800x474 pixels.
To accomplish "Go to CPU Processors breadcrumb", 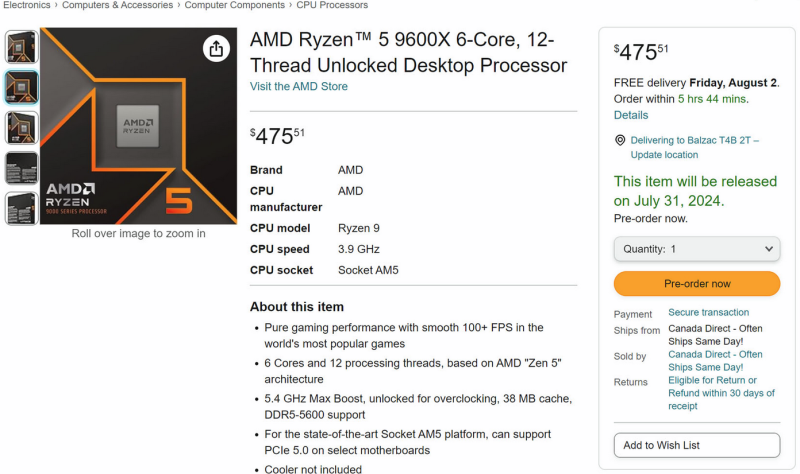I will coord(332,5).
